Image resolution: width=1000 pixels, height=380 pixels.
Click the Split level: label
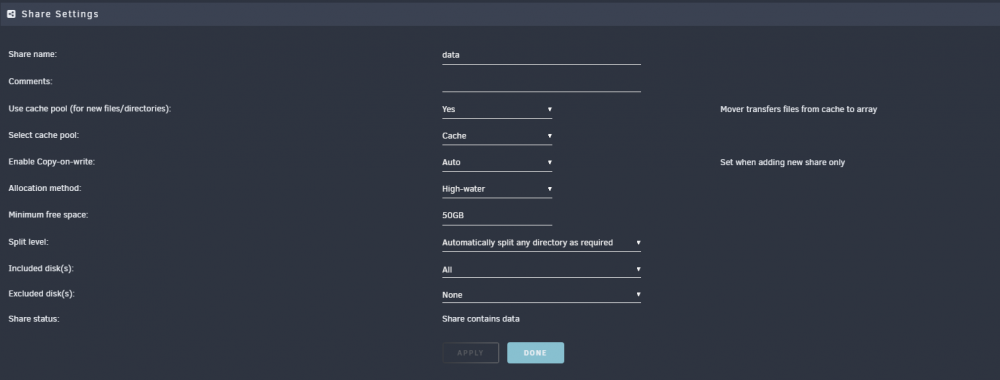click(x=29, y=242)
